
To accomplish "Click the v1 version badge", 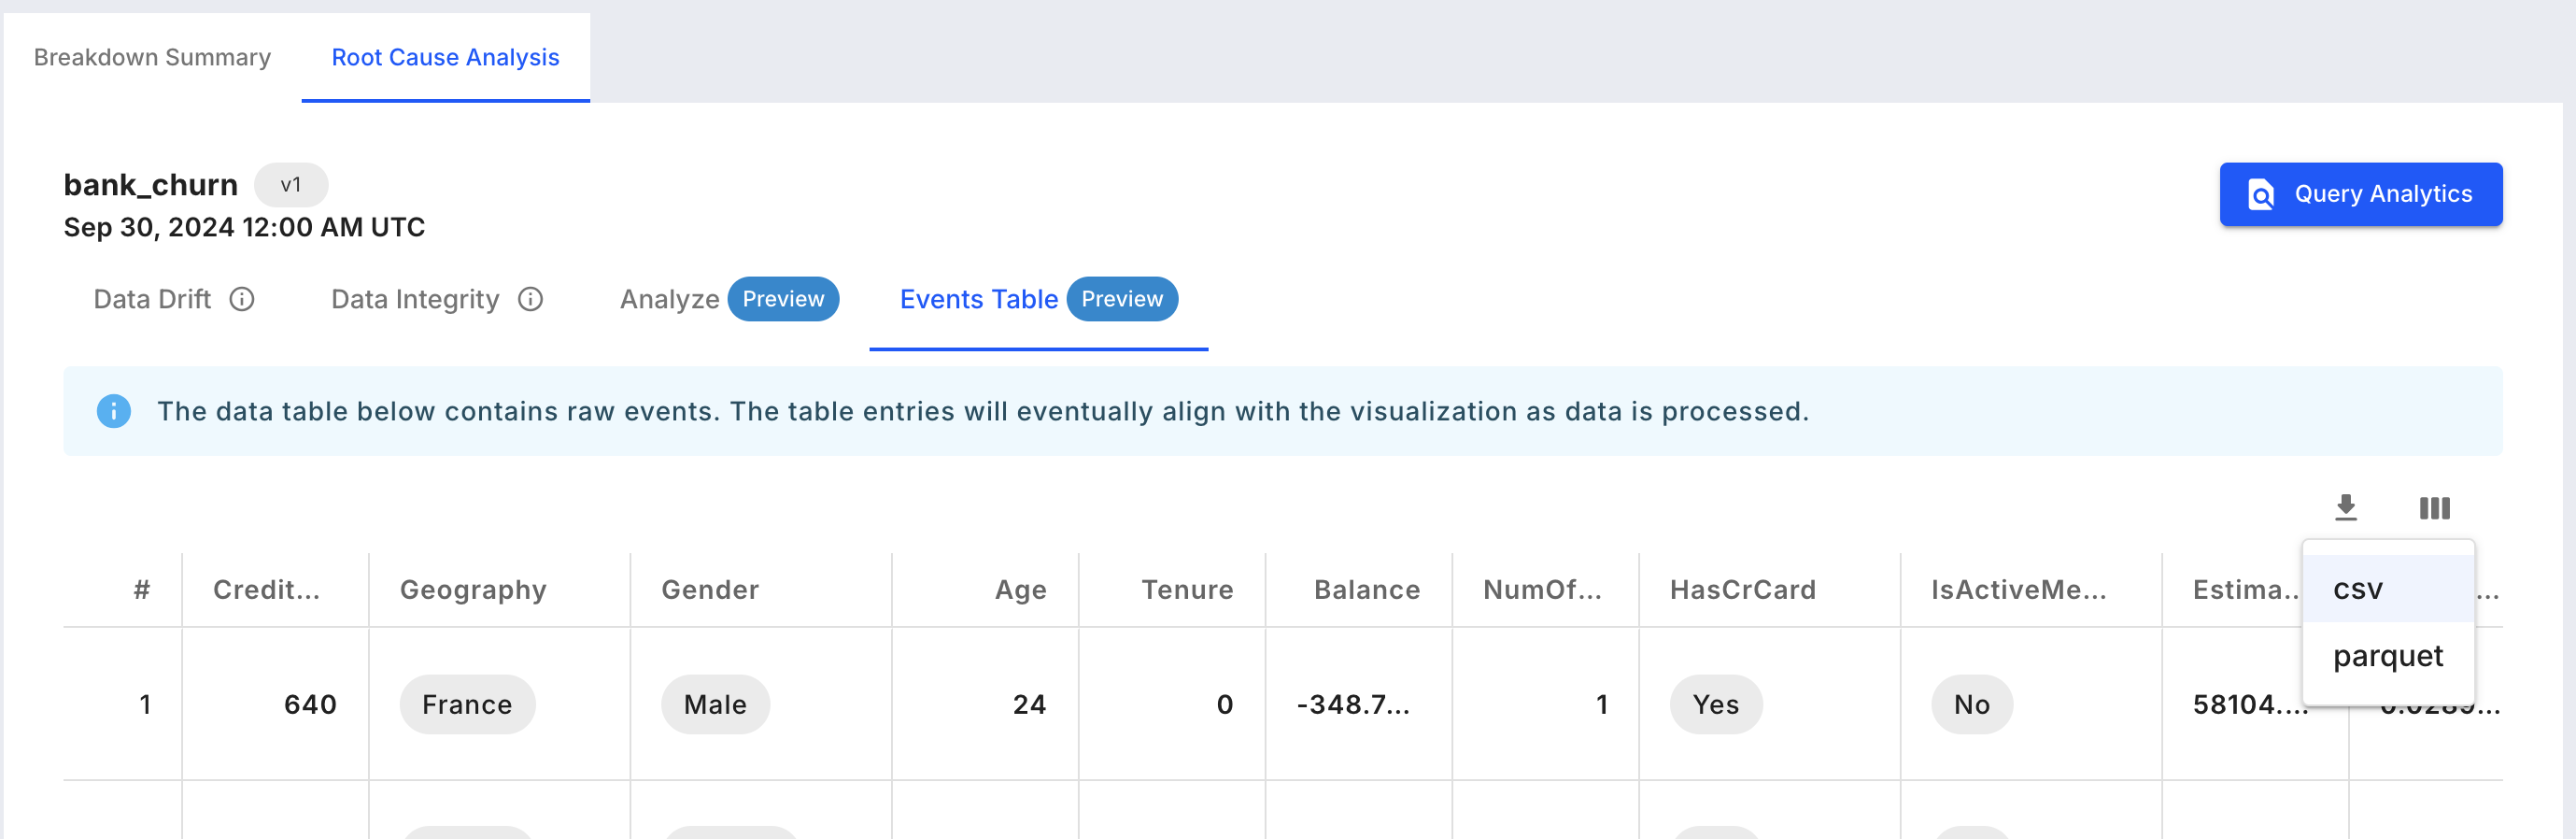I will click(291, 185).
